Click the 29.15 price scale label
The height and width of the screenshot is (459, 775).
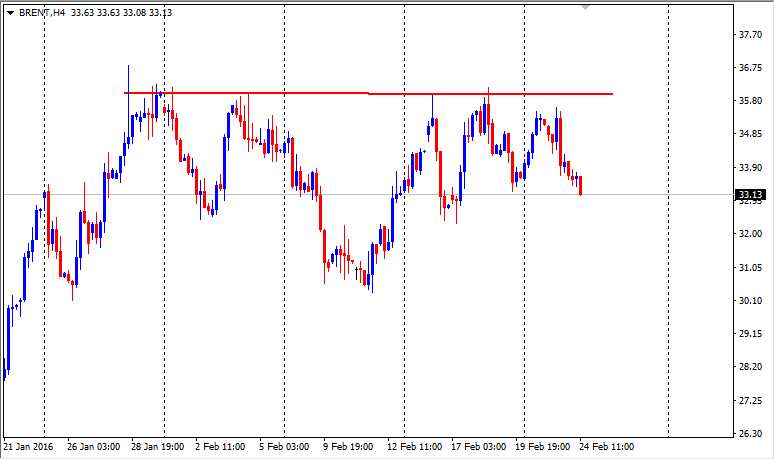750,334
